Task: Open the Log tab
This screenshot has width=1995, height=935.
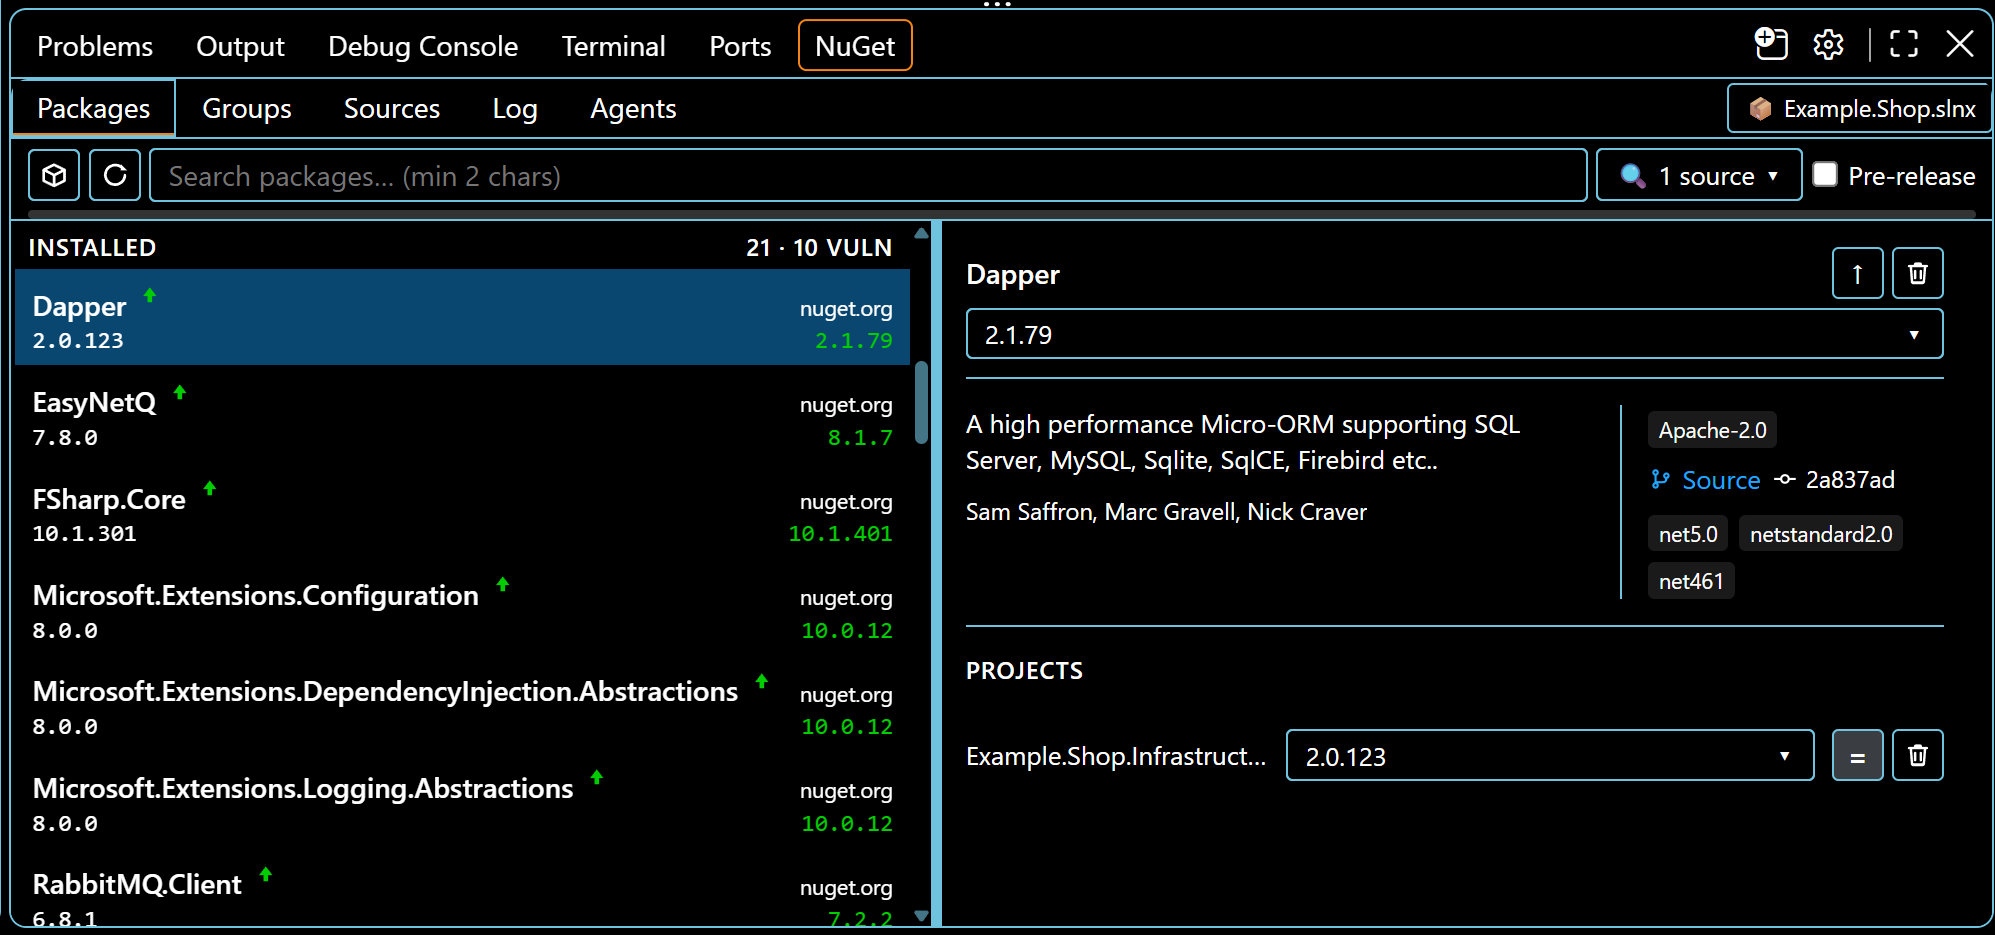Action: pos(514,108)
